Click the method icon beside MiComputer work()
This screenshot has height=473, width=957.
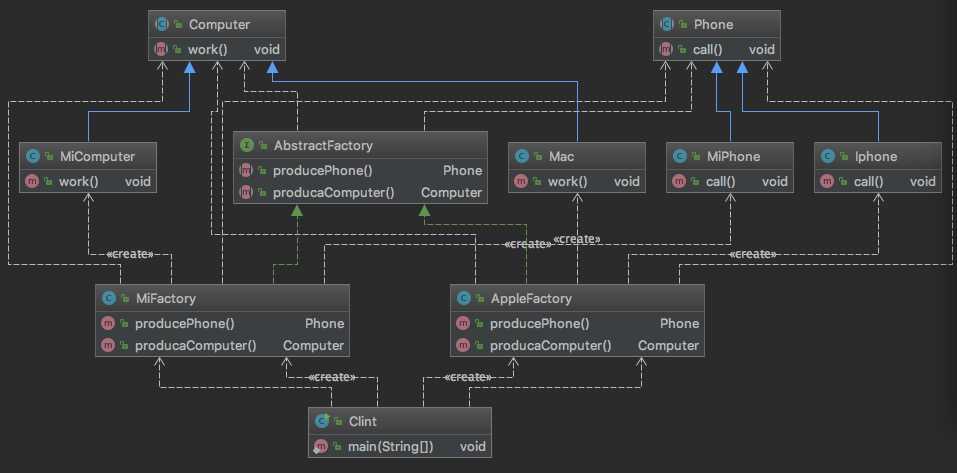32,181
